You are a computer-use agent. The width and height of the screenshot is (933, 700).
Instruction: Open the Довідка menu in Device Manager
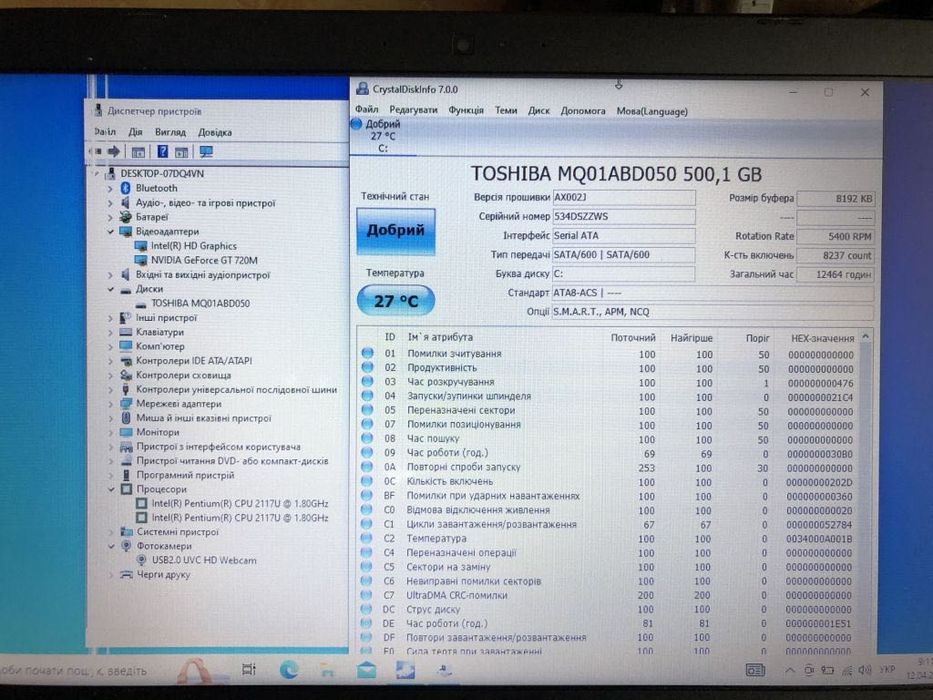click(x=215, y=132)
